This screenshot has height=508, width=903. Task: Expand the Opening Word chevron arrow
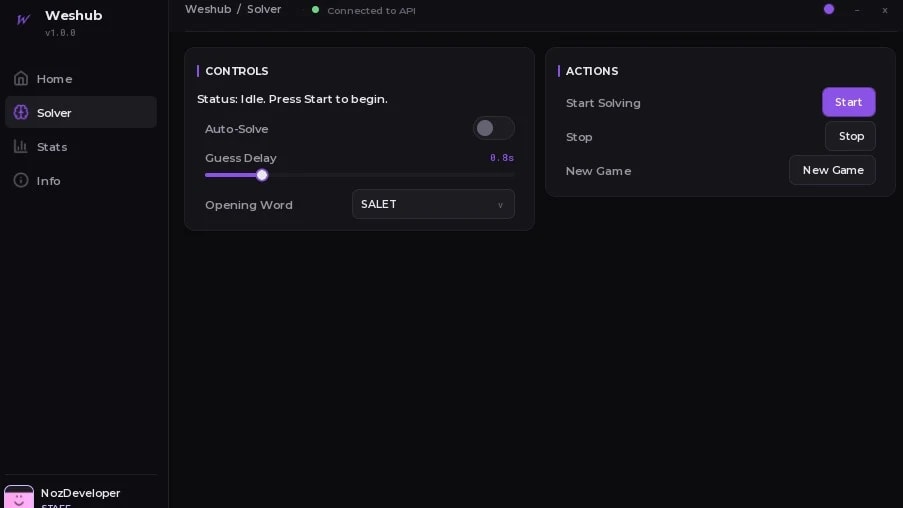click(x=500, y=205)
